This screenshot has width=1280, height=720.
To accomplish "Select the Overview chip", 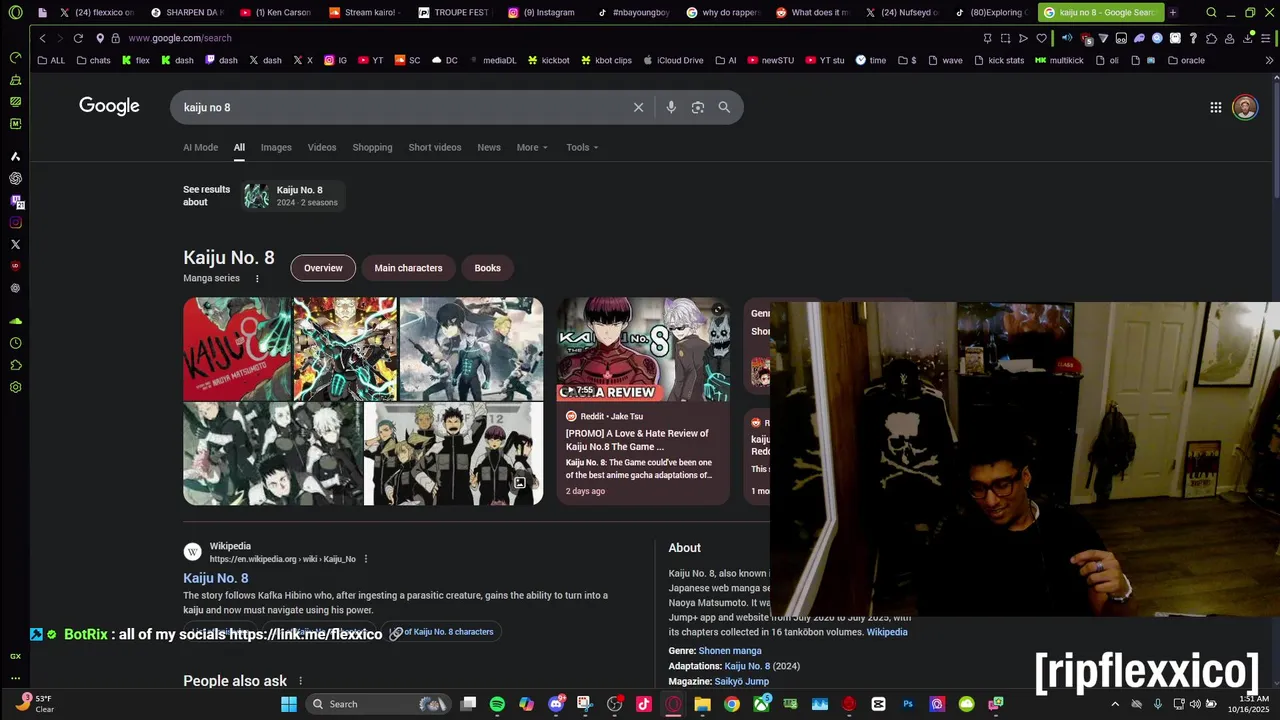I will tap(323, 268).
